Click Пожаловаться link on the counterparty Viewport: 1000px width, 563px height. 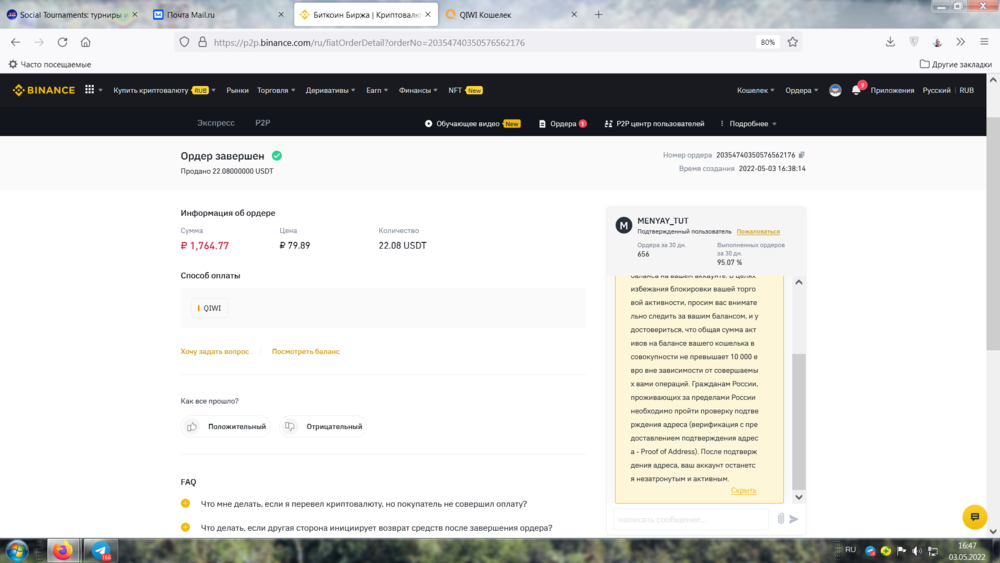tap(758, 231)
